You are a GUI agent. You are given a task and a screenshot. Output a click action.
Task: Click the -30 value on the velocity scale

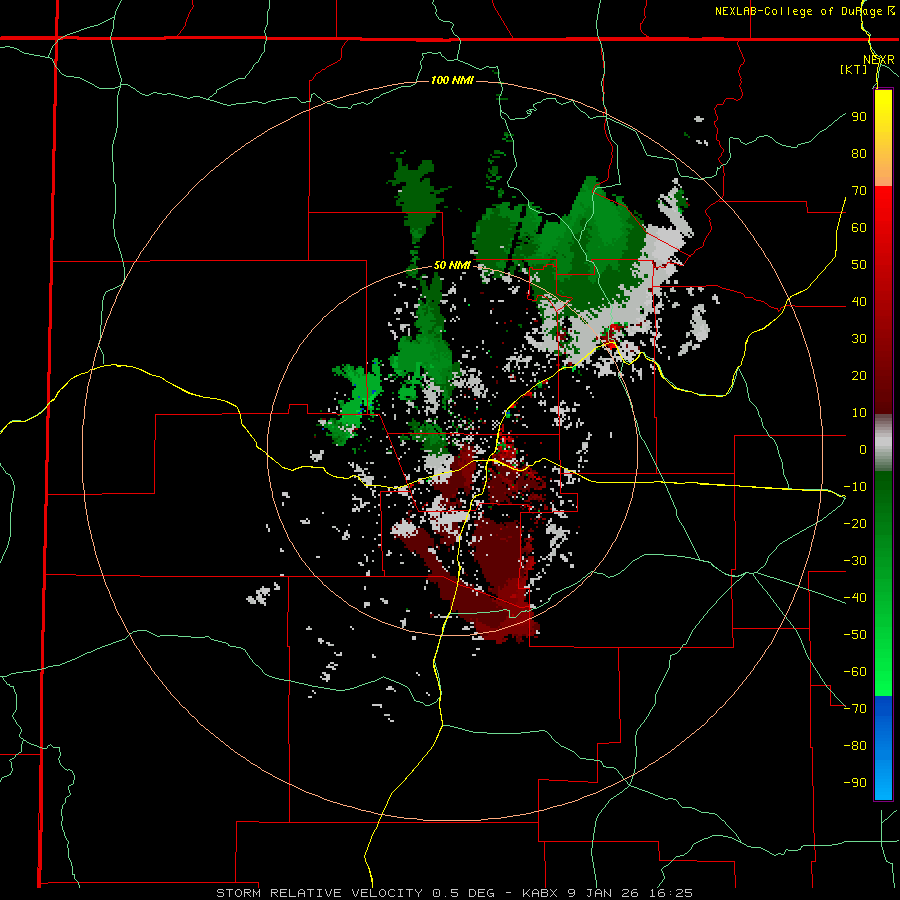click(855, 561)
